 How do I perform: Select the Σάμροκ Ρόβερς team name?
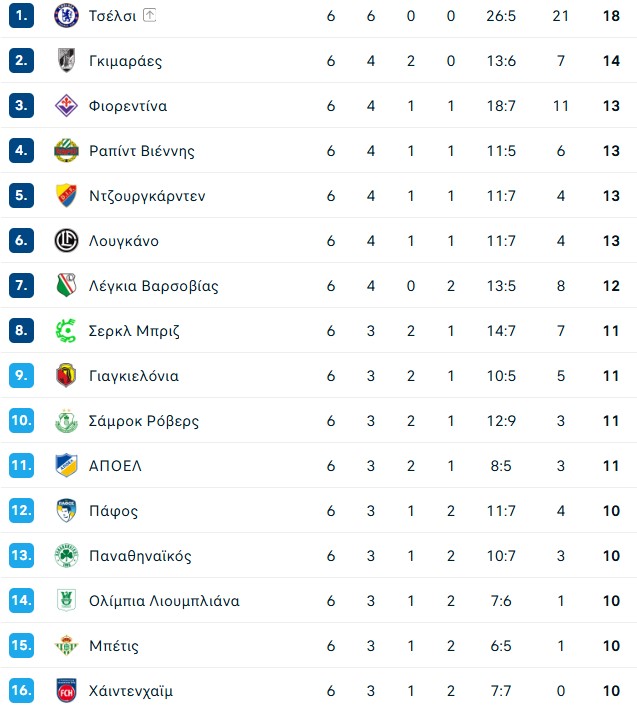click(144, 421)
